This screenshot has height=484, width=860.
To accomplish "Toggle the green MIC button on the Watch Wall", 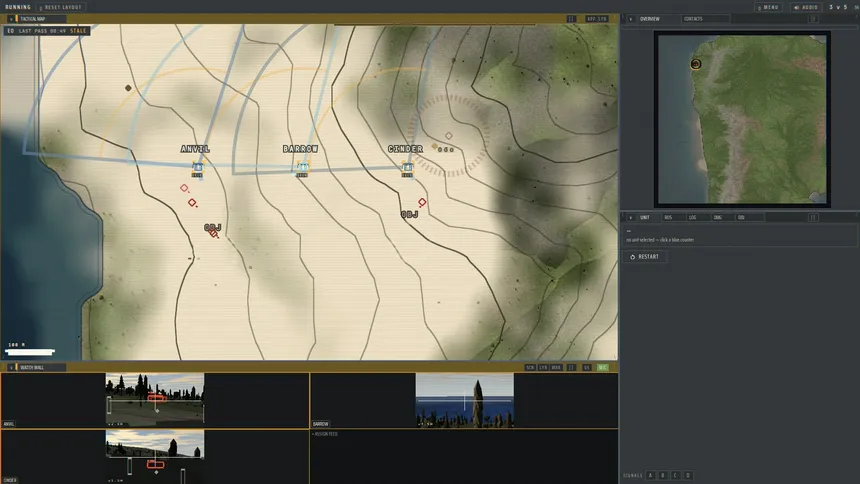I will tap(602, 367).
